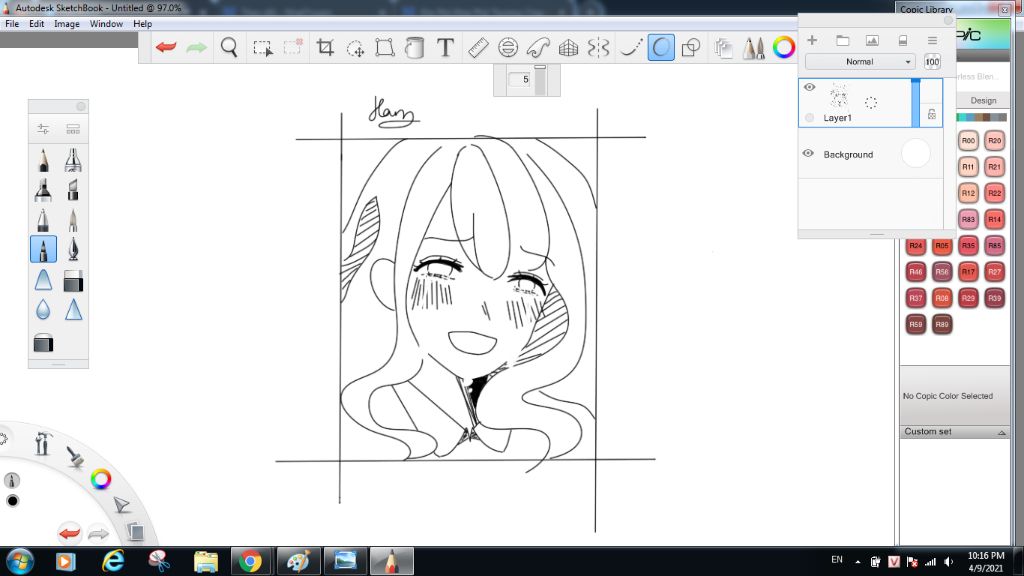
Task: Toggle the Symmetry tool
Action: click(598, 47)
